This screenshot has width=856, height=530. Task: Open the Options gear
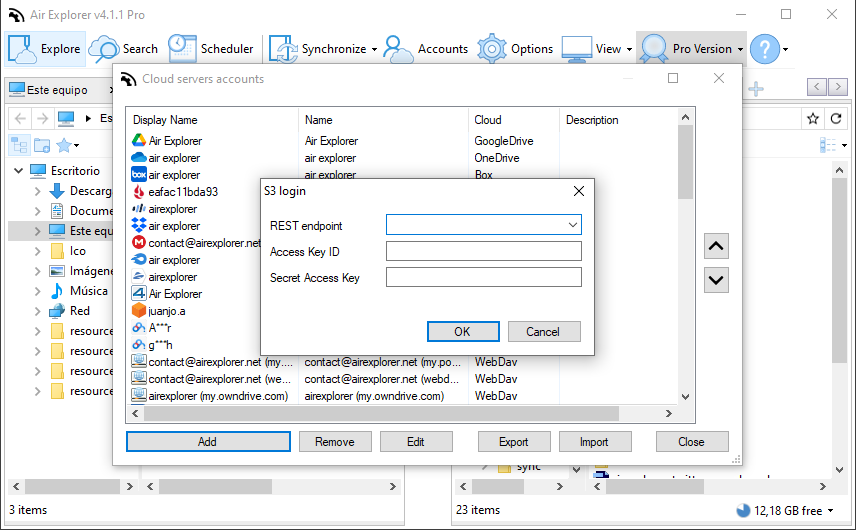[515, 49]
